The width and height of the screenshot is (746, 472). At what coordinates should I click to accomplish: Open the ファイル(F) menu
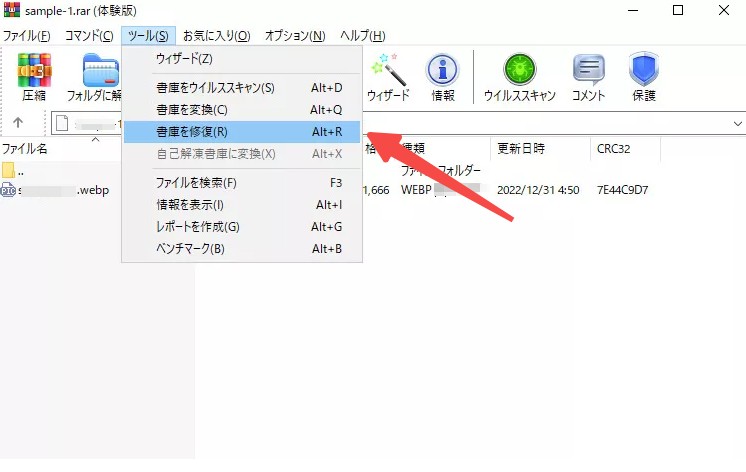point(27,36)
